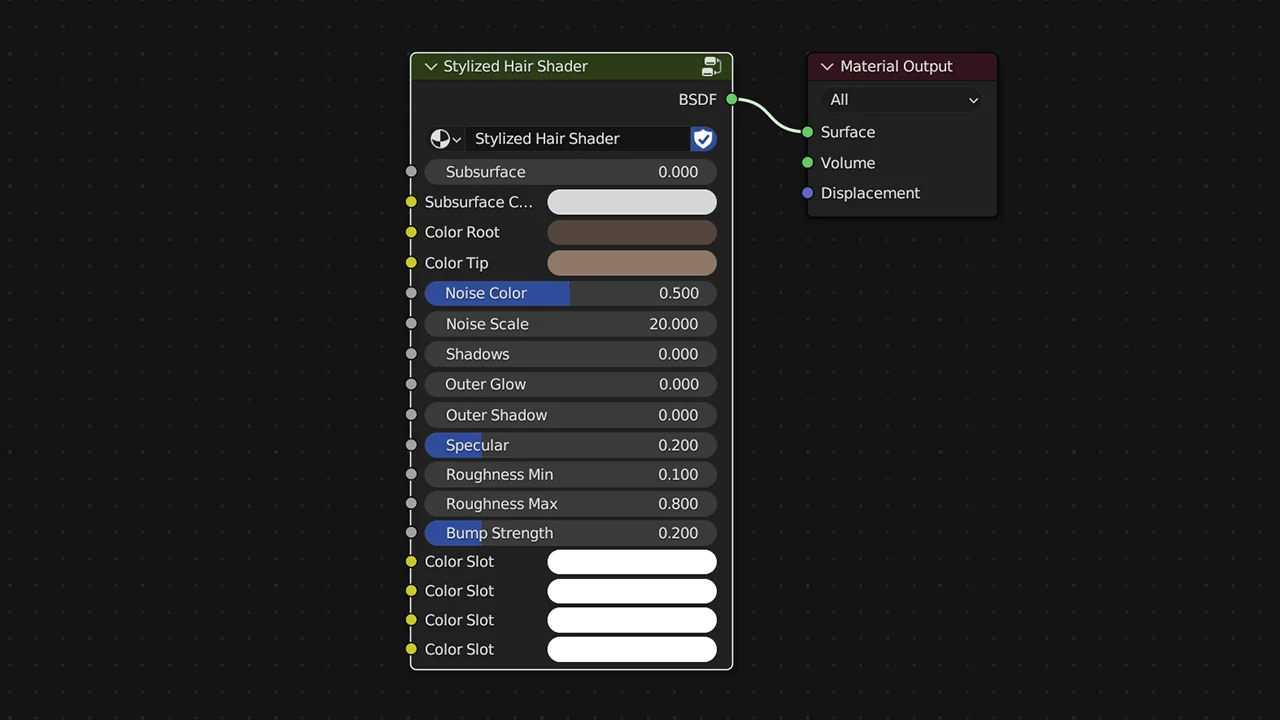This screenshot has height=720, width=1280.
Task: Click the first Color Slot swatch
Action: [631, 561]
